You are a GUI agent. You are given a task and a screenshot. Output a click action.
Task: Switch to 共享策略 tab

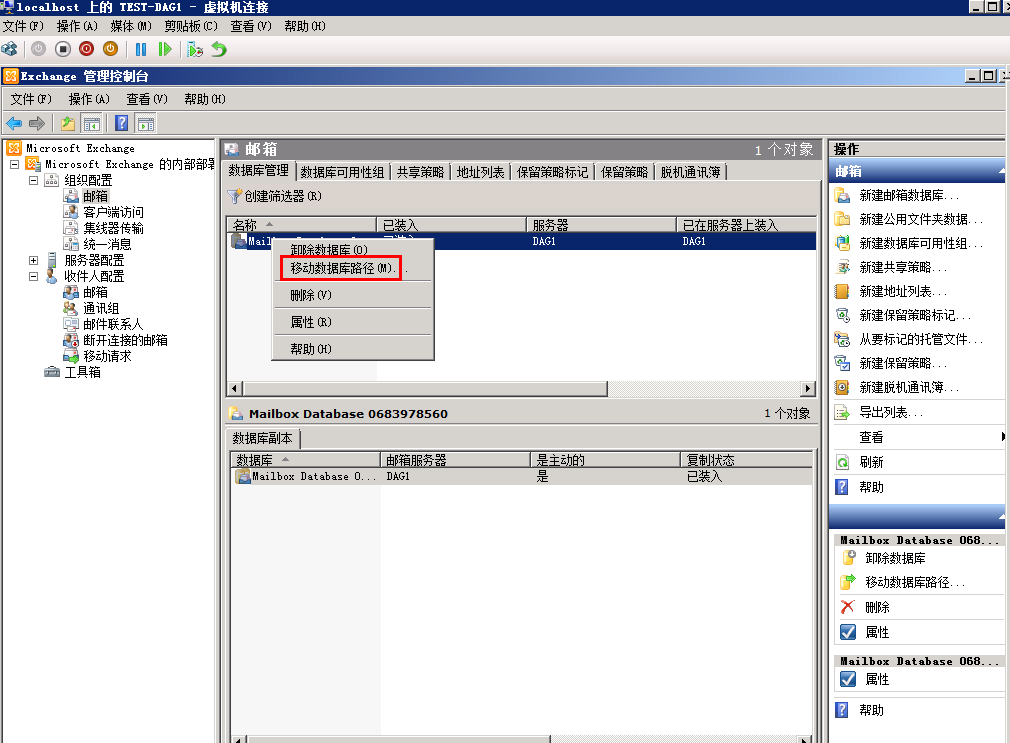420,172
